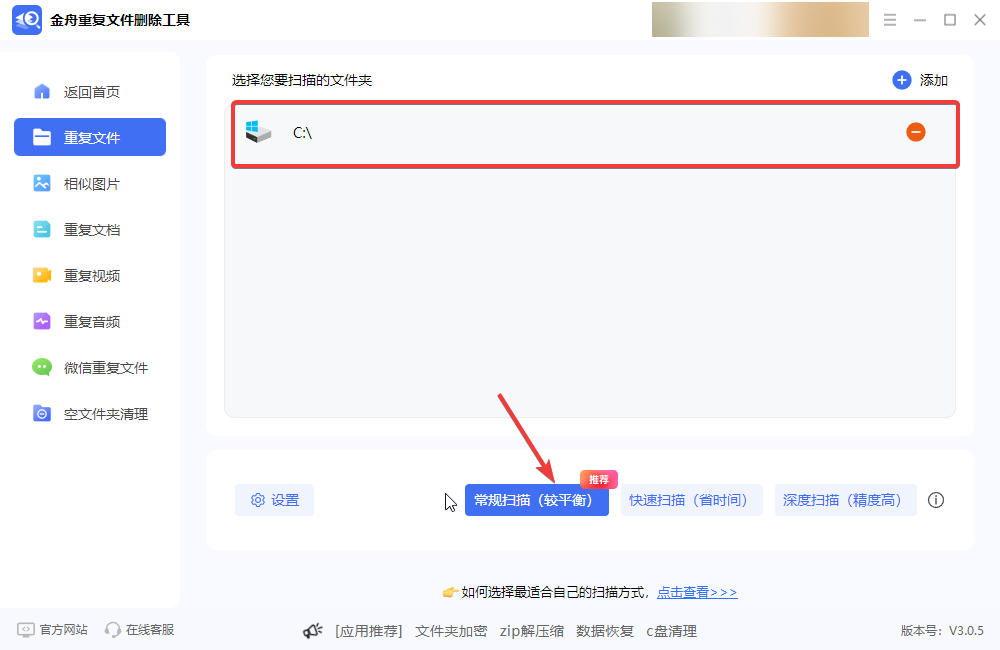Click the [应用推荐] label
Image resolution: width=1000 pixels, height=650 pixels.
point(369,631)
